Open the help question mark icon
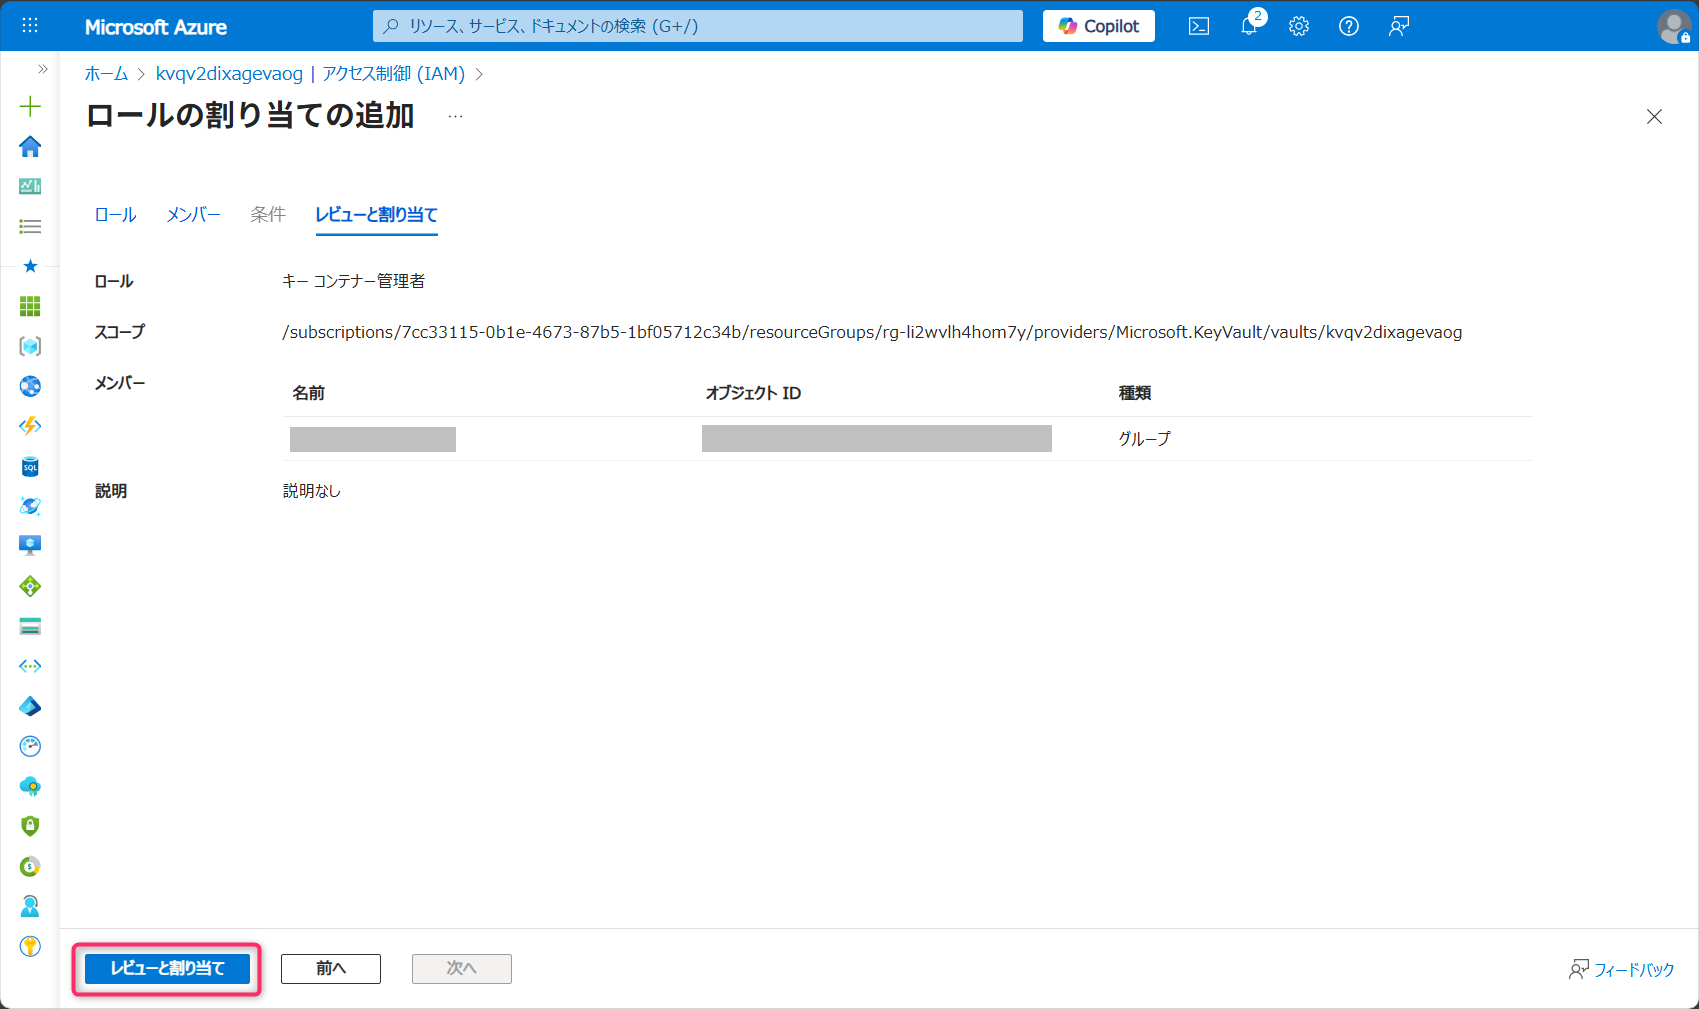Screen dimensions: 1699x1009 pyautogui.click(x=1349, y=27)
